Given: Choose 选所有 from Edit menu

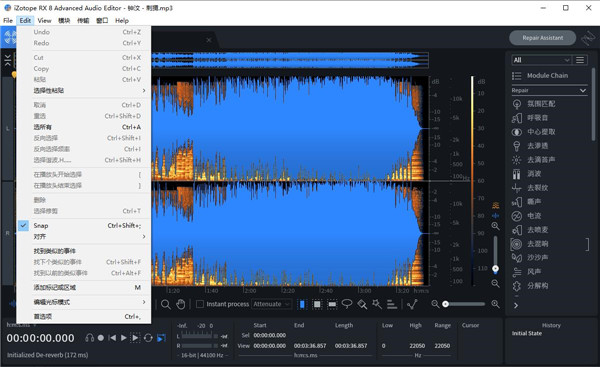Looking at the screenshot, I should click(84, 127).
